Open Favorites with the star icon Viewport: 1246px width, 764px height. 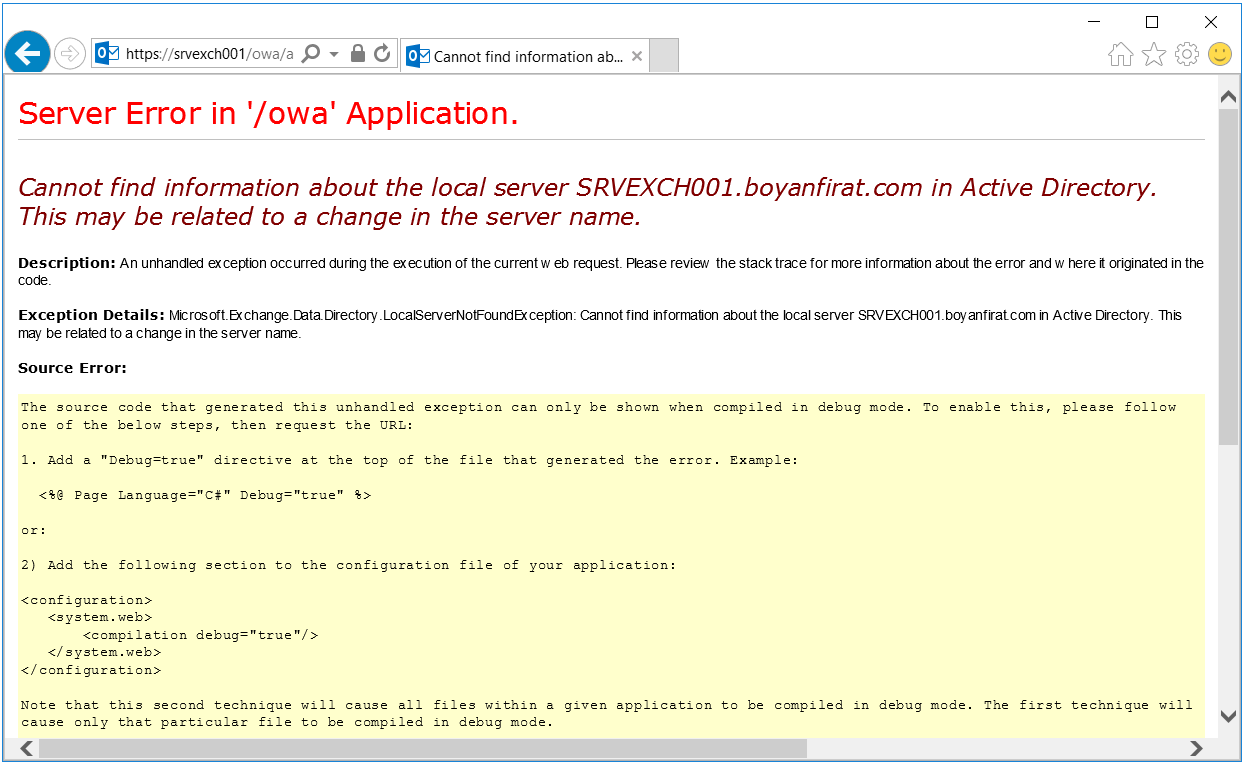tap(1153, 55)
